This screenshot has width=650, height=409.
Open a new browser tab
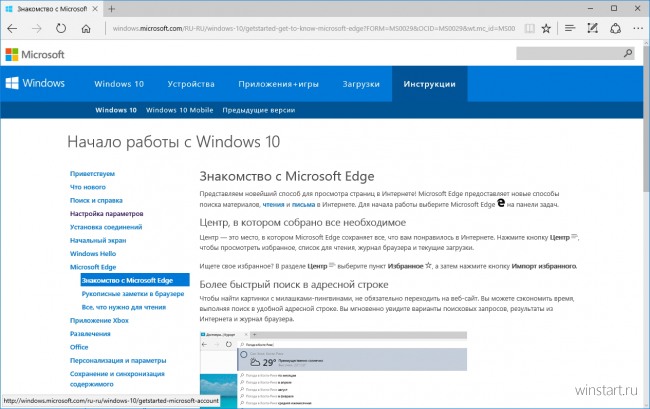coord(112,8)
